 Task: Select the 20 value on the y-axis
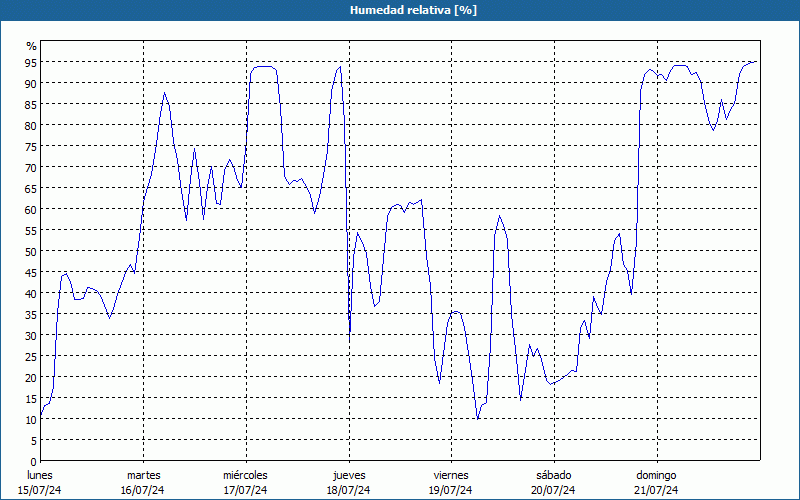(31, 378)
